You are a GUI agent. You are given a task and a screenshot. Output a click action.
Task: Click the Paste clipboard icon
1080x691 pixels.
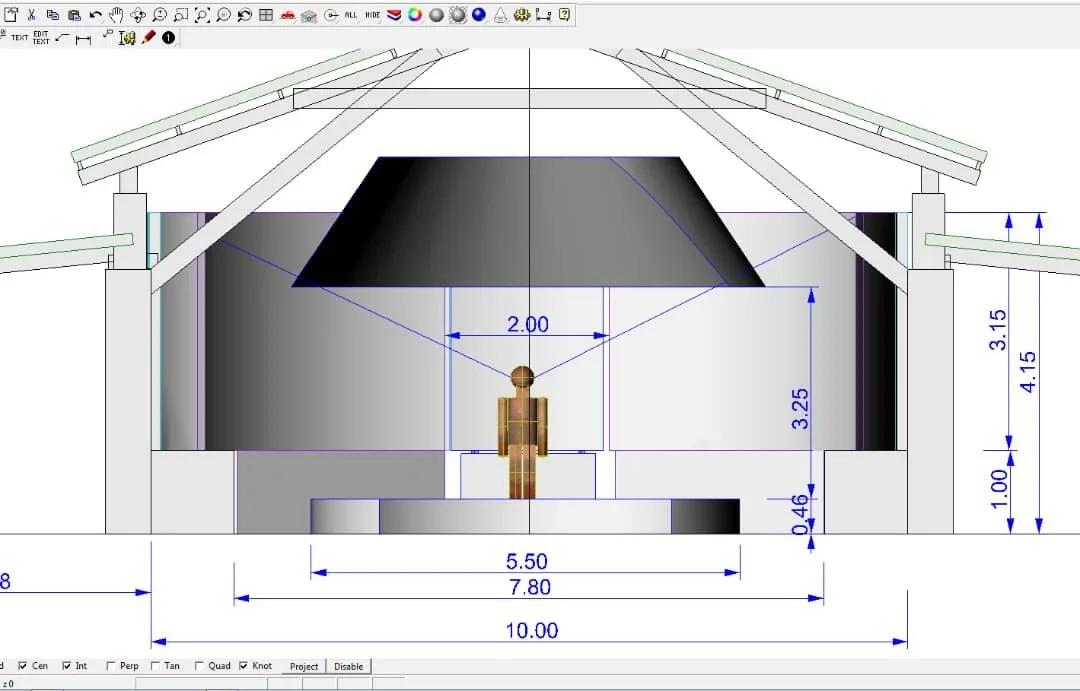tap(74, 14)
